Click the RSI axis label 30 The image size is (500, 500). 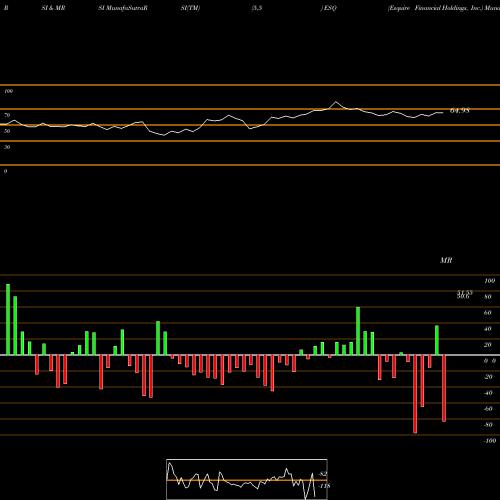coord(7,147)
